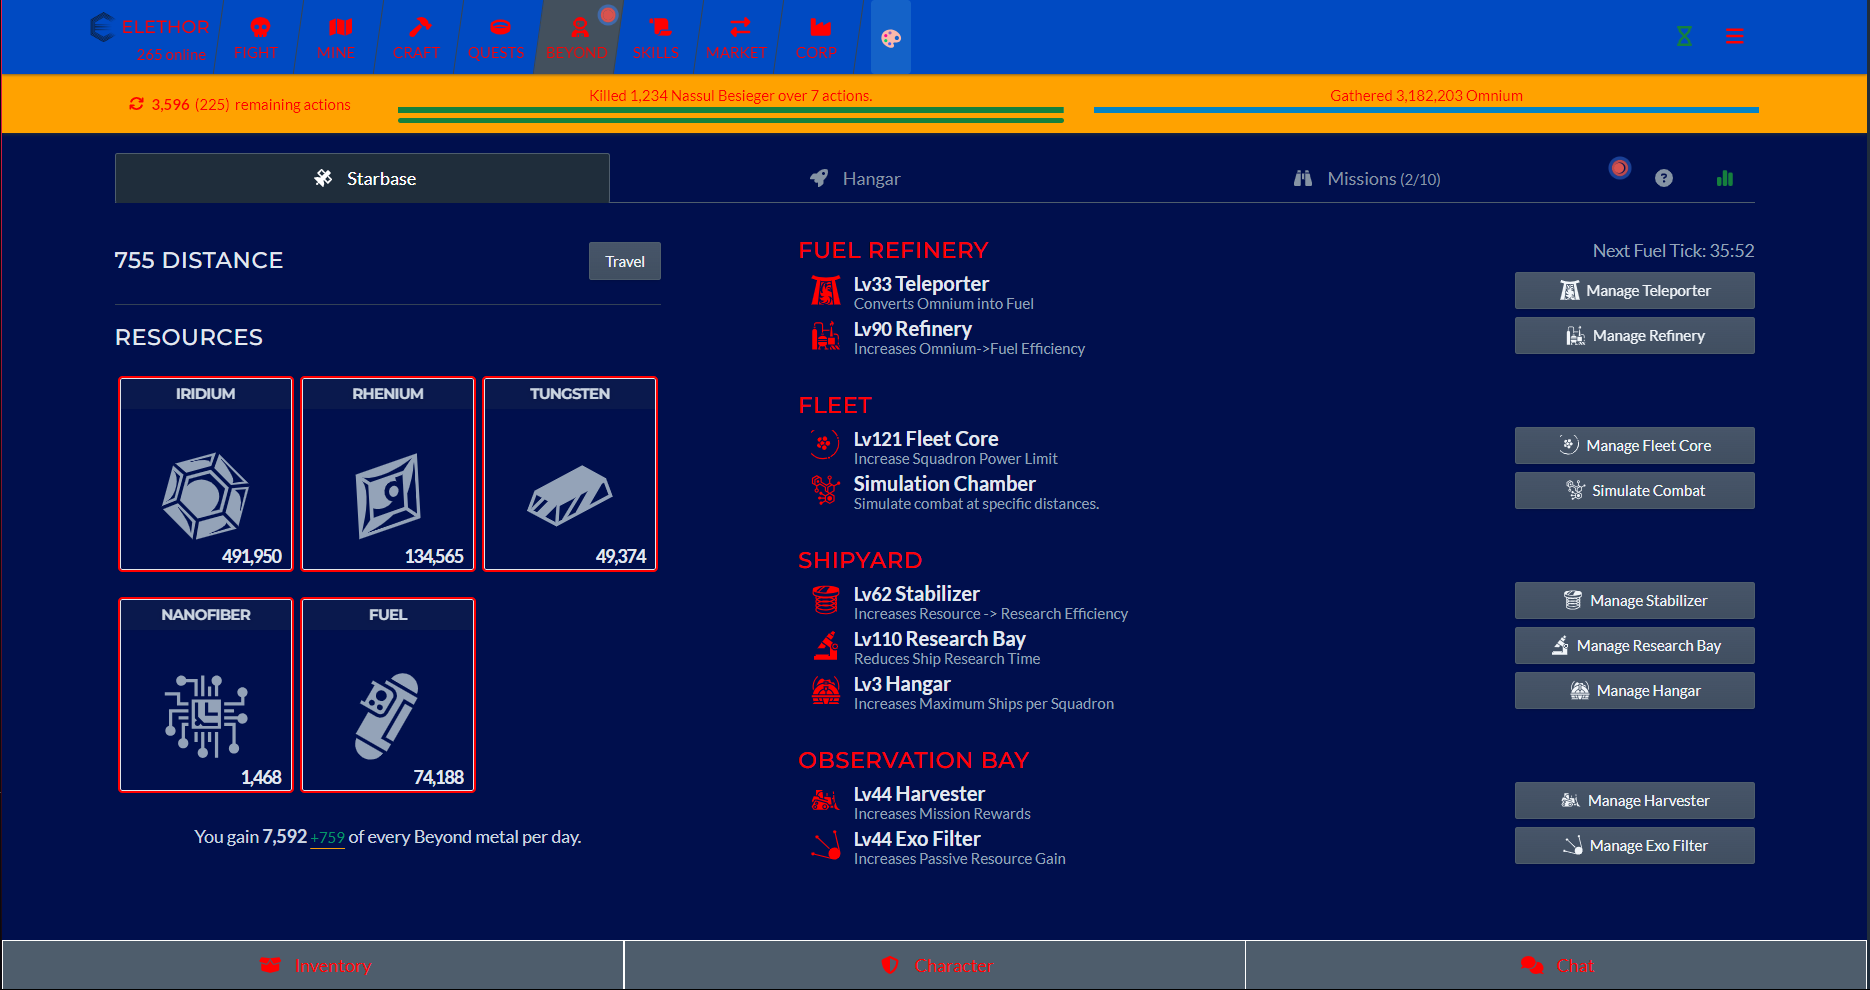Switch to the Starbase tab
1870x990 pixels.
(362, 178)
